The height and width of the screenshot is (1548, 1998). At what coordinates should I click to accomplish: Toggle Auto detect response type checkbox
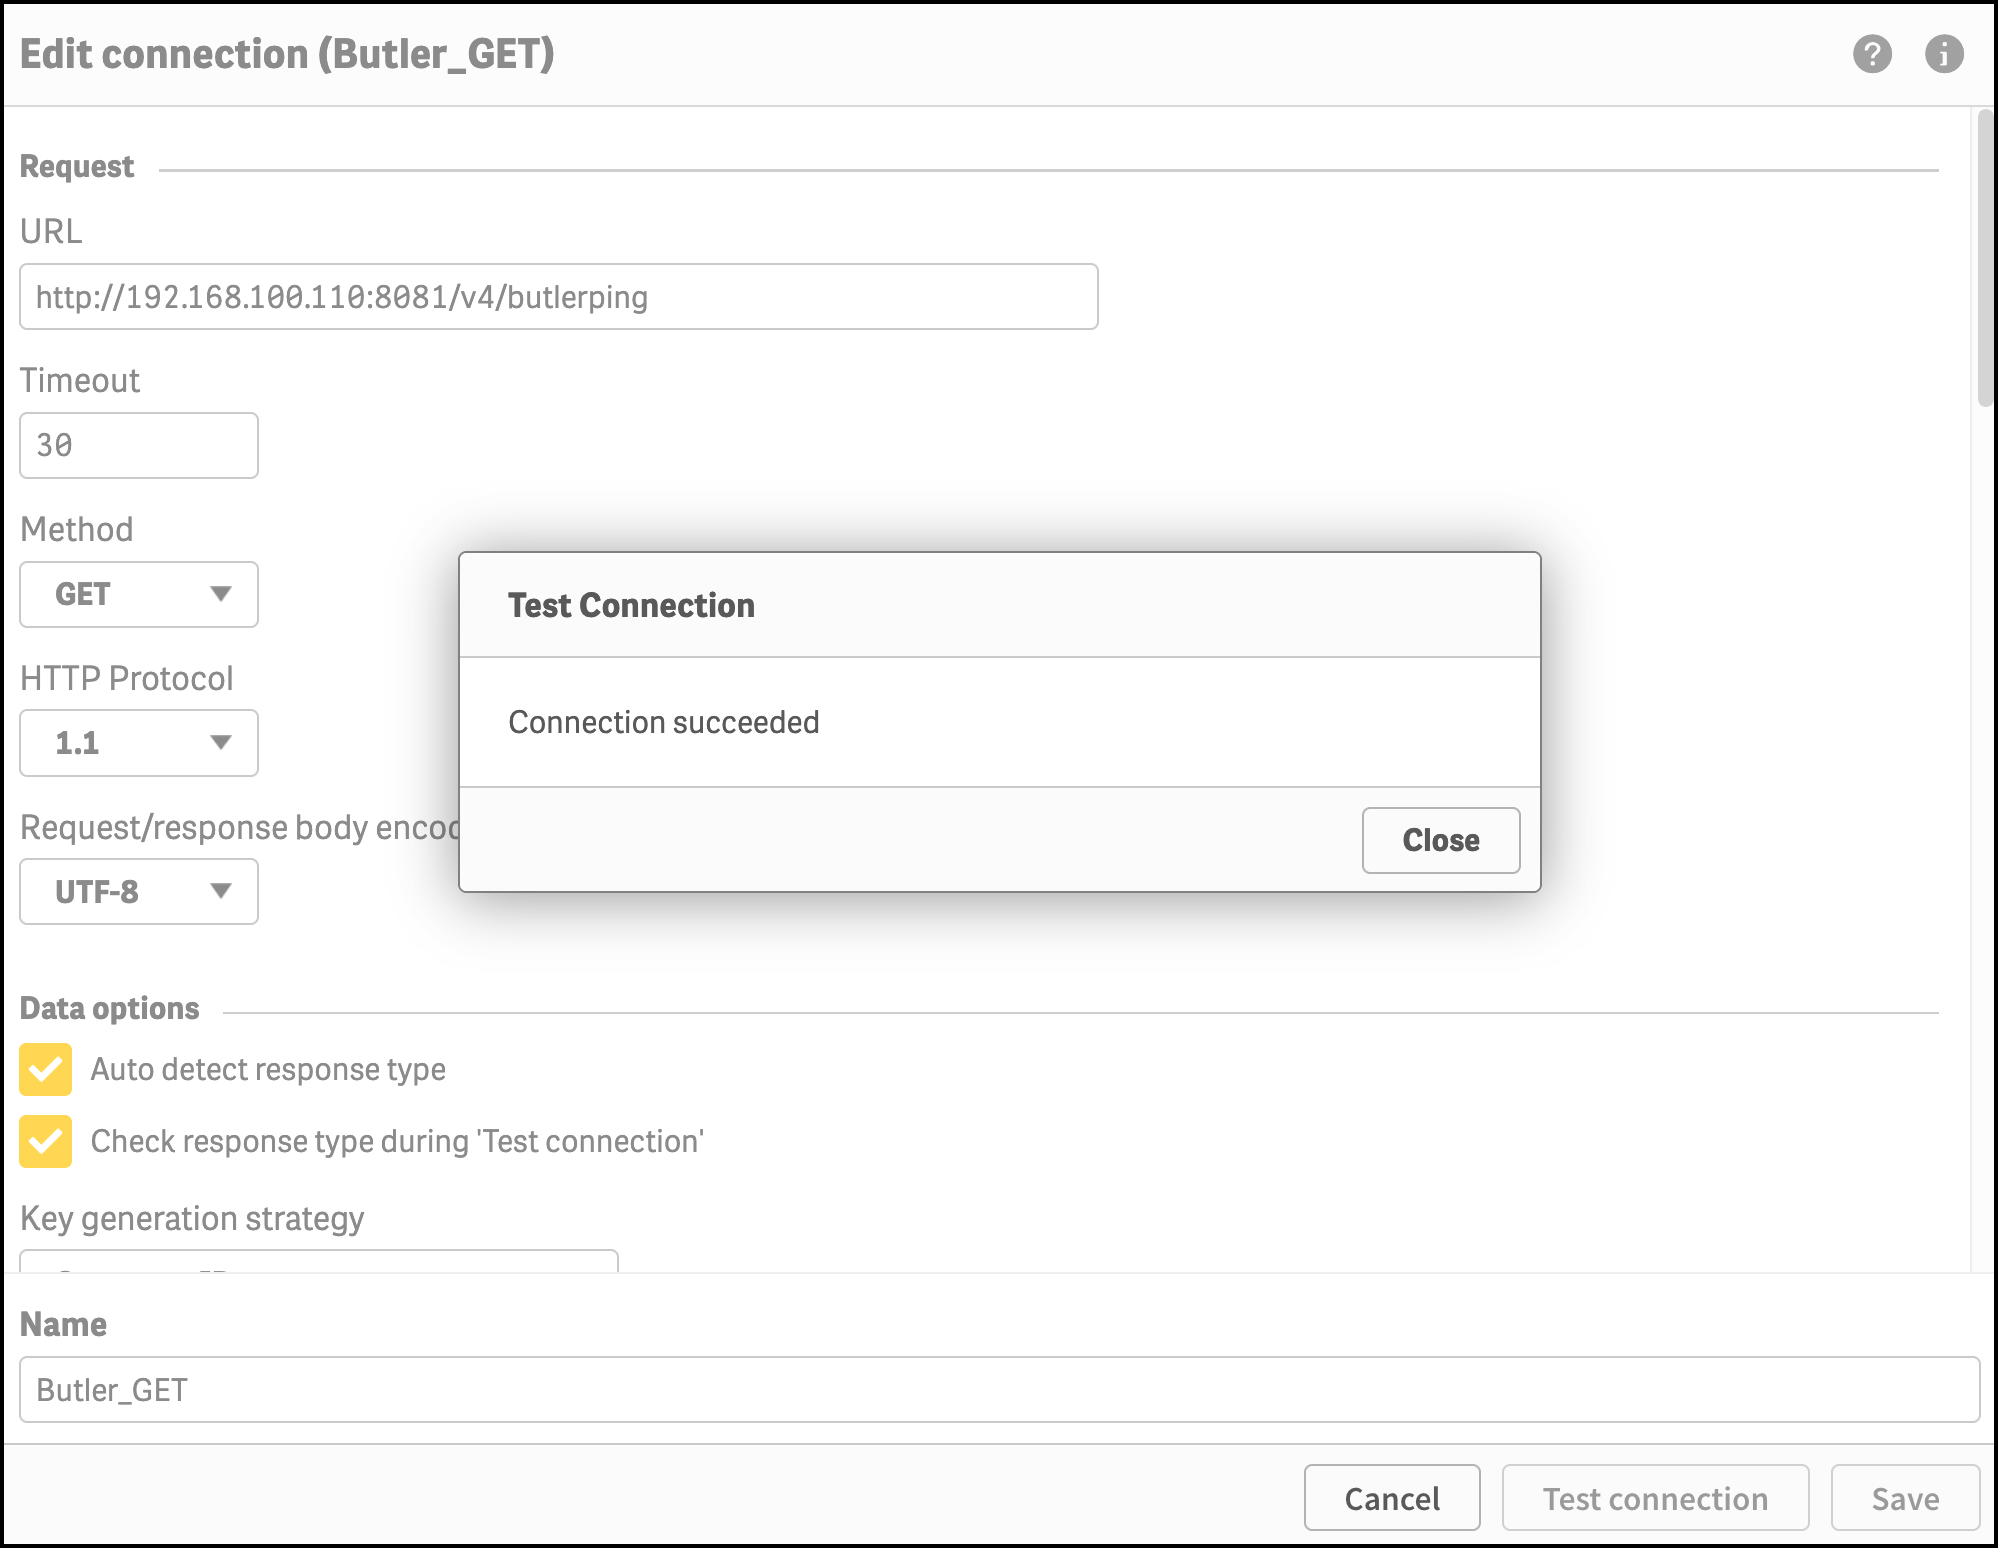point(46,1069)
